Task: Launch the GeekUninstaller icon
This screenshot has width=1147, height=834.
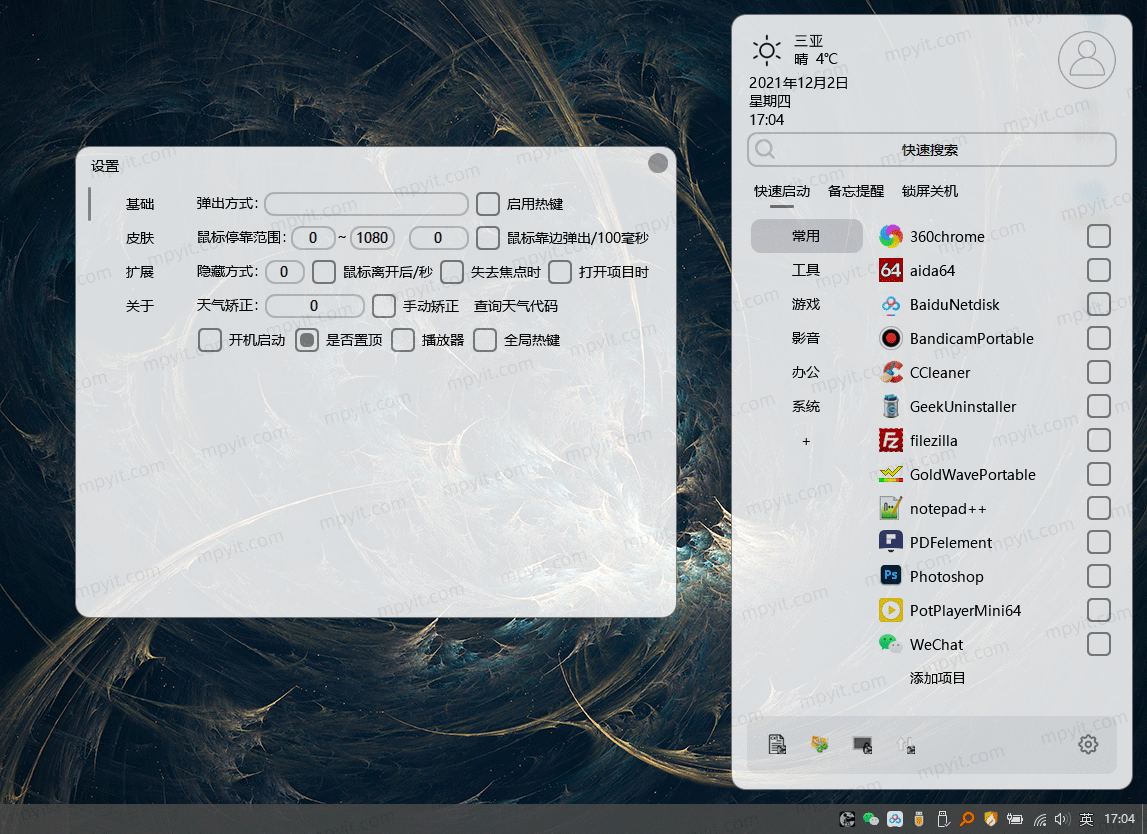Action: coord(890,407)
